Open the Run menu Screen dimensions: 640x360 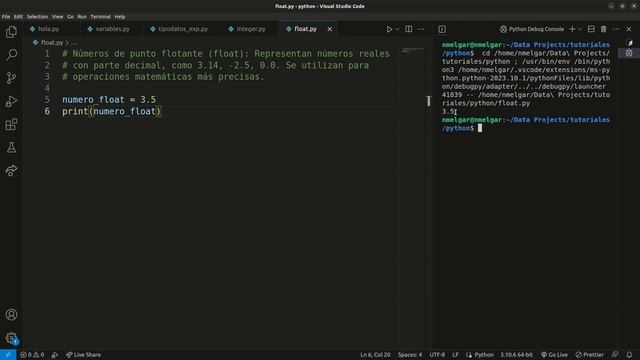(82, 17)
